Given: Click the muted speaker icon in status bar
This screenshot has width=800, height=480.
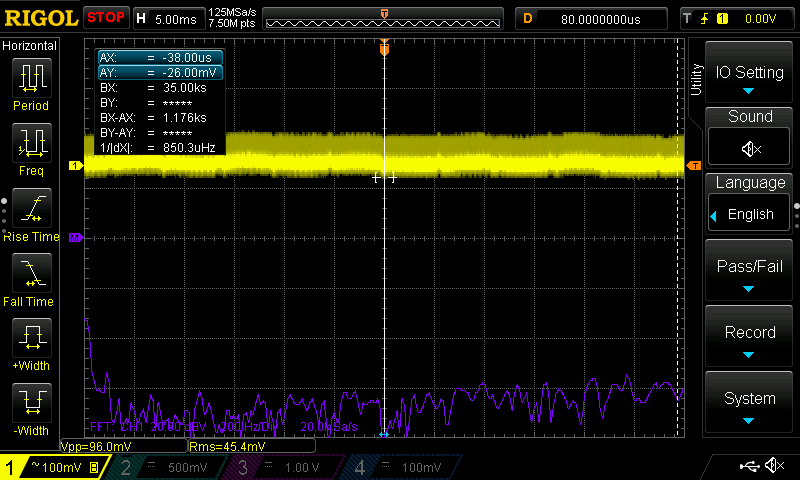Looking at the screenshot, I should coord(774,466).
